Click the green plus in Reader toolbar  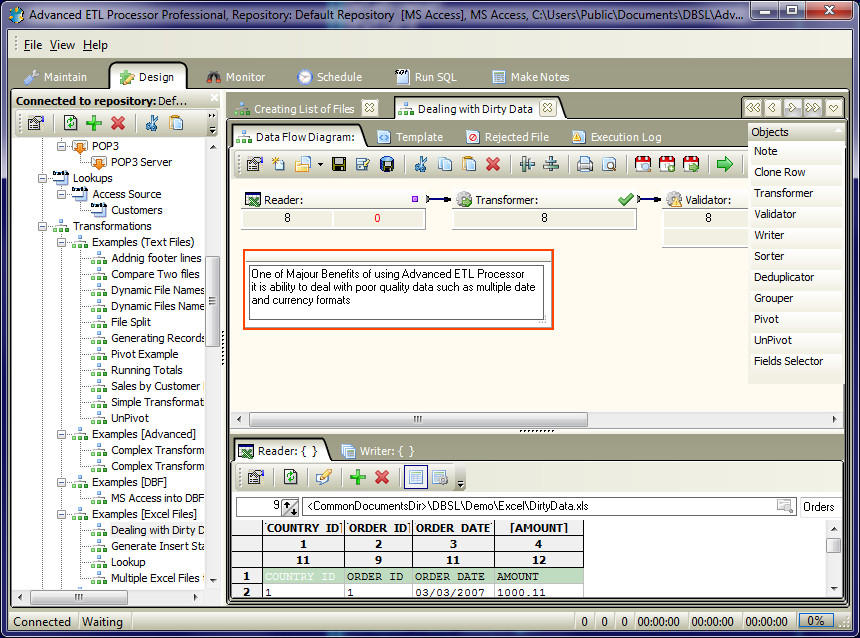[358, 477]
